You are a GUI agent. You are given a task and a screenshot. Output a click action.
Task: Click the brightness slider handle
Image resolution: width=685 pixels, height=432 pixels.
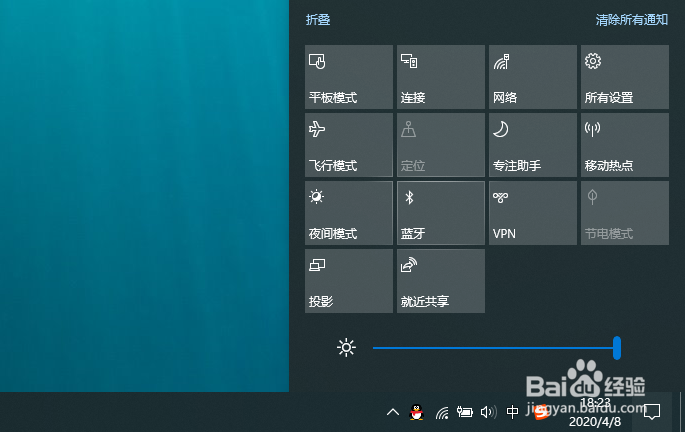tap(617, 348)
